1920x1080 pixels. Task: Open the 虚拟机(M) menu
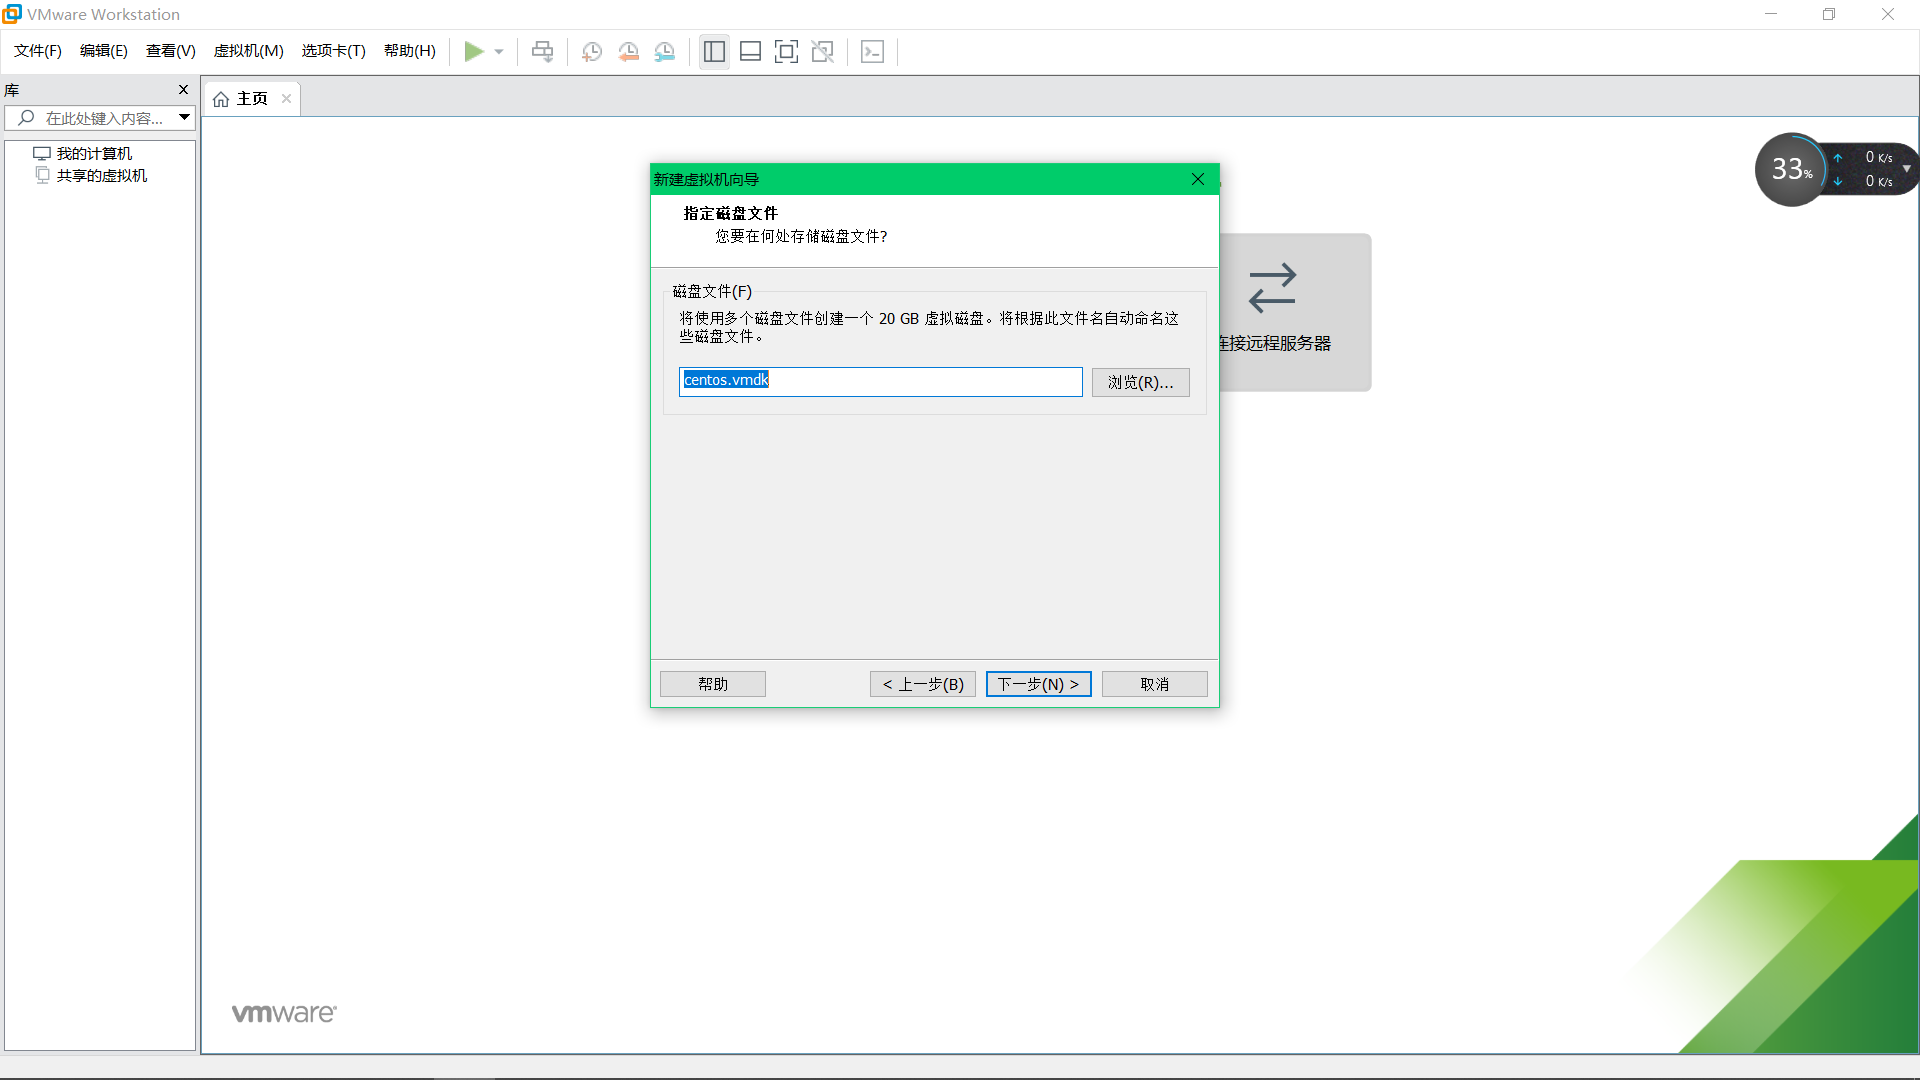249,51
